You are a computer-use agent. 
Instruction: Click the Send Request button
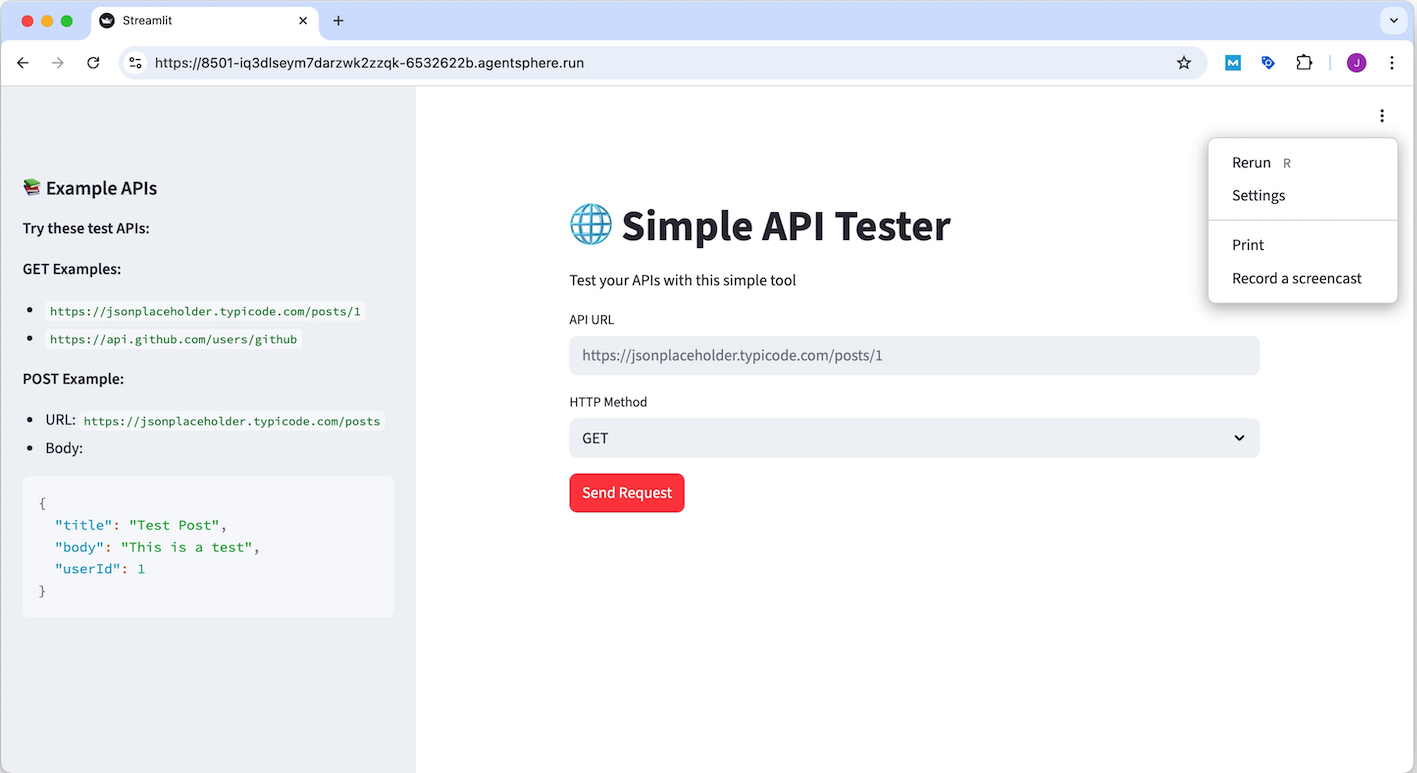(626, 492)
